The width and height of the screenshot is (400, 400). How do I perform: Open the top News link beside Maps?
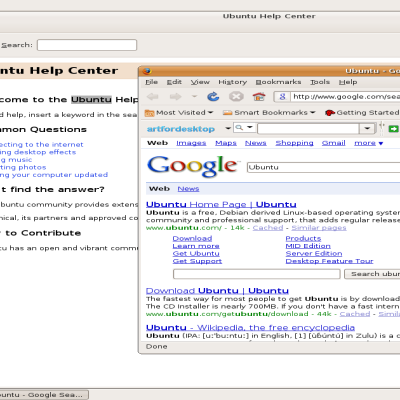tap(256, 143)
